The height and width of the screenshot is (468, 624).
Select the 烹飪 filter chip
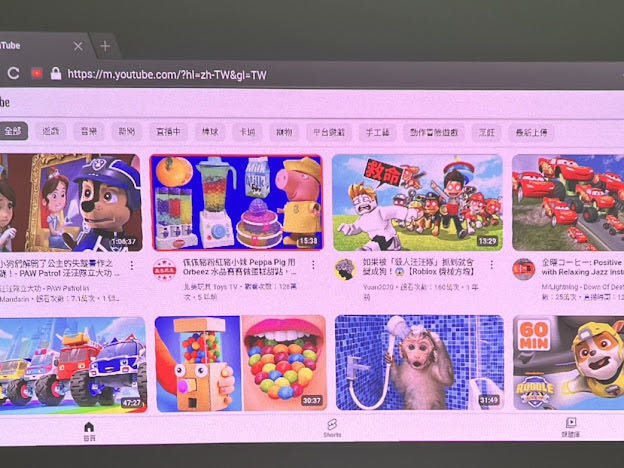coord(486,133)
